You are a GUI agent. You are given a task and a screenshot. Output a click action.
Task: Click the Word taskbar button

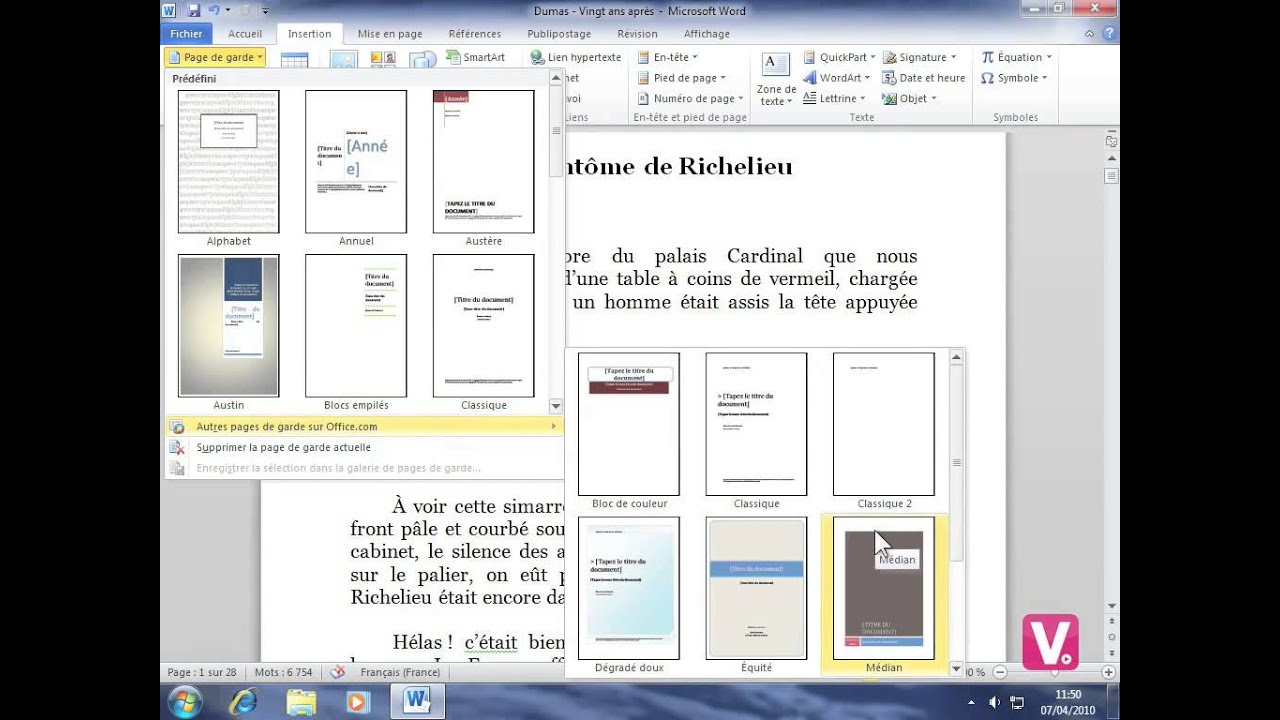click(416, 702)
